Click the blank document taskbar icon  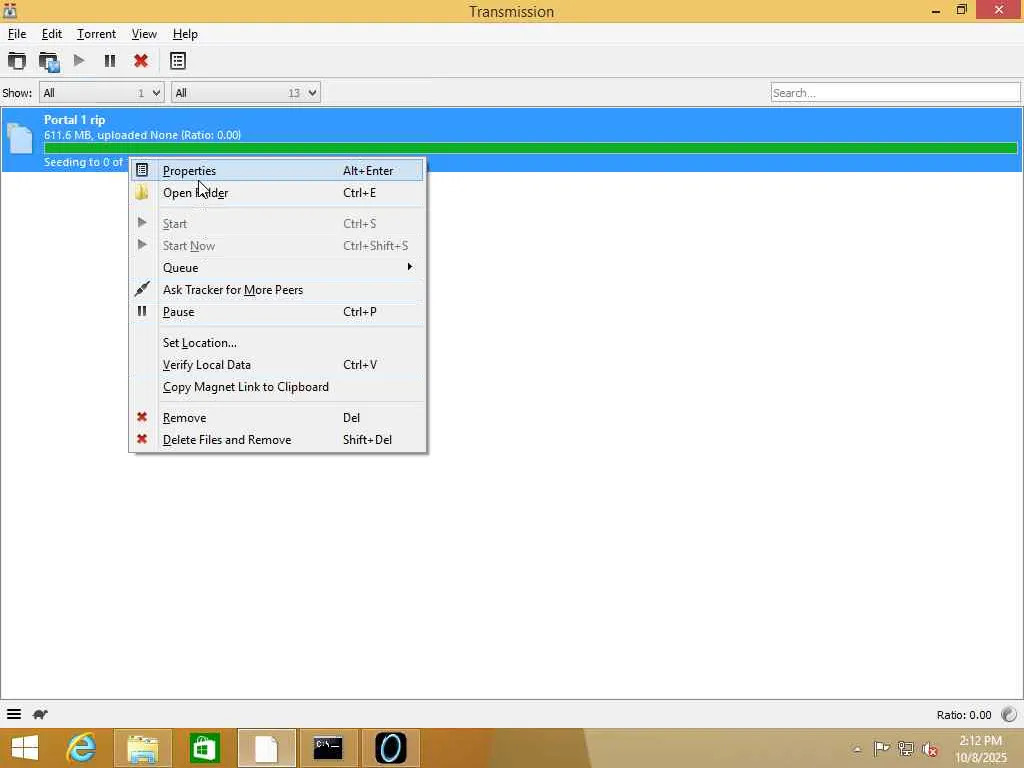(x=266, y=748)
